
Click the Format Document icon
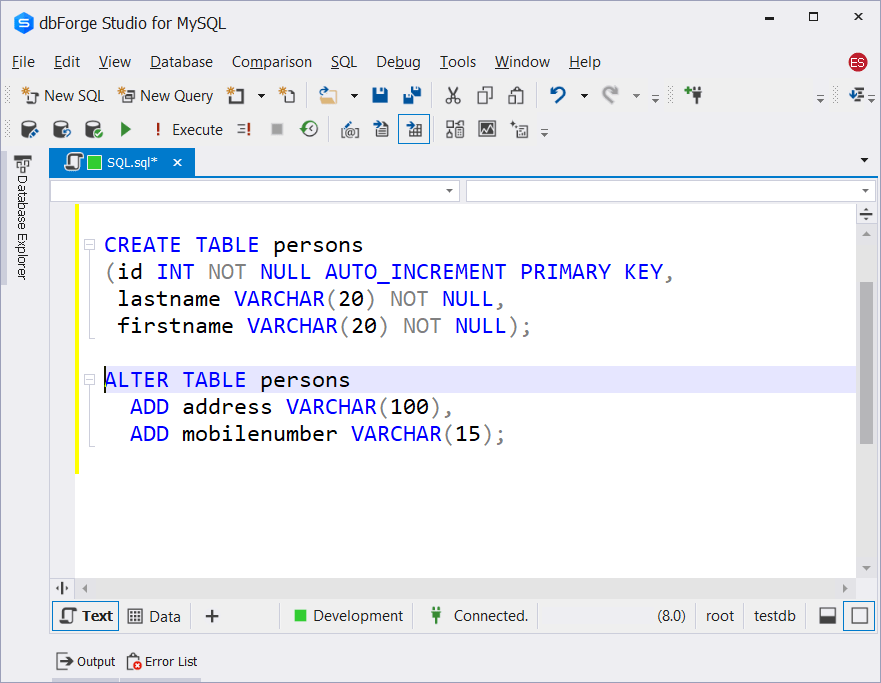pyautogui.click(x=382, y=130)
